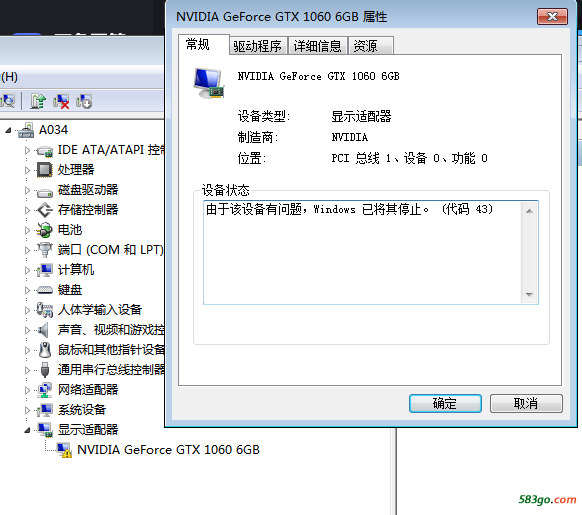Expand the 磁盘驱动器 disk drives node
Screen dimensions: 582x515
click(x=27, y=190)
